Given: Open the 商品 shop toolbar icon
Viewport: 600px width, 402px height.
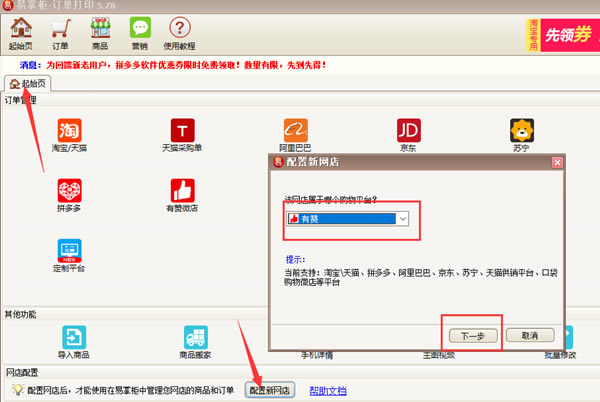Looking at the screenshot, I should point(100,34).
